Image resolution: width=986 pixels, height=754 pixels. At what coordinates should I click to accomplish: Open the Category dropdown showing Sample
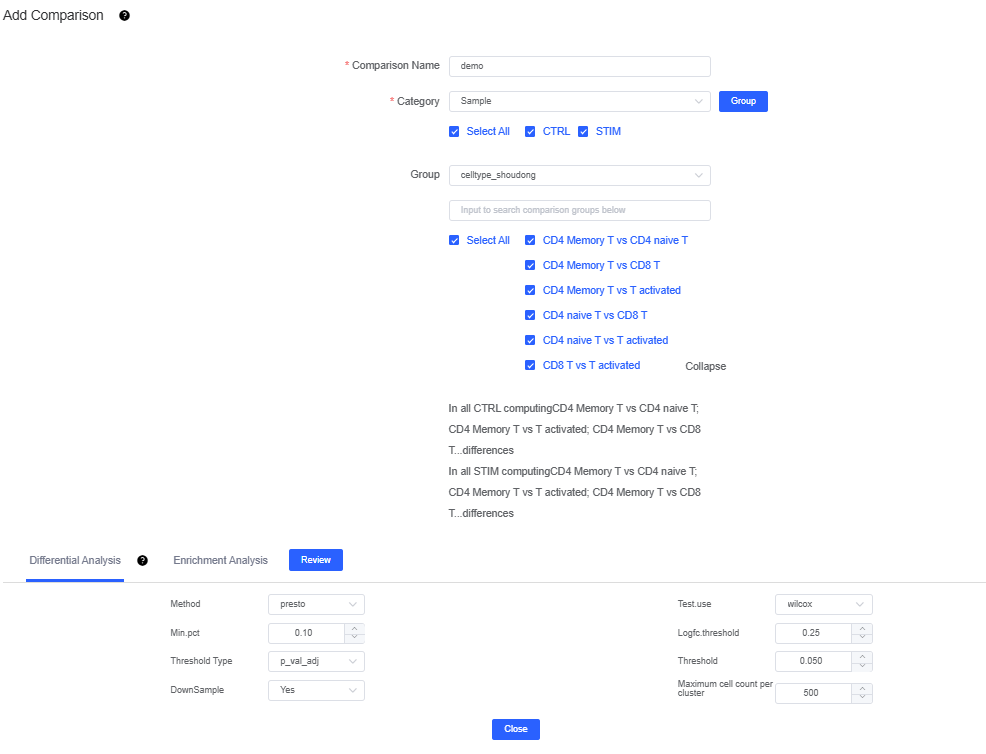pos(579,101)
